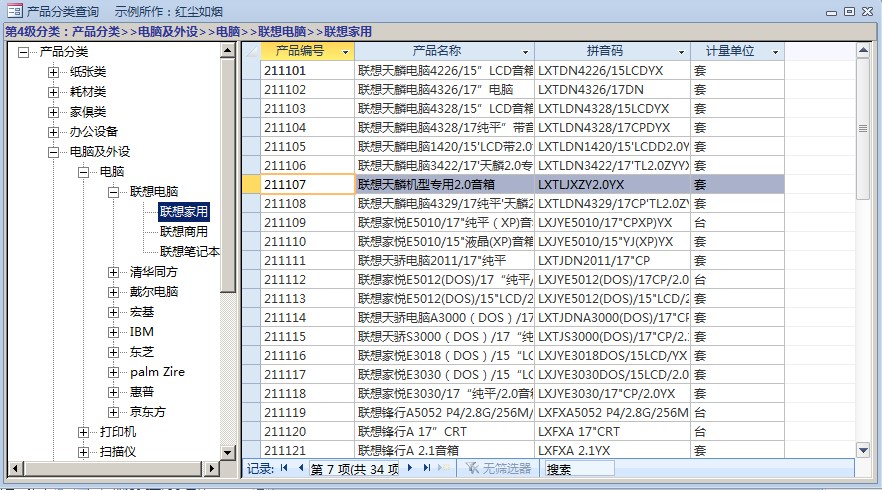
Task: Click unit cell 台 in row 211119
Action: 737,412
